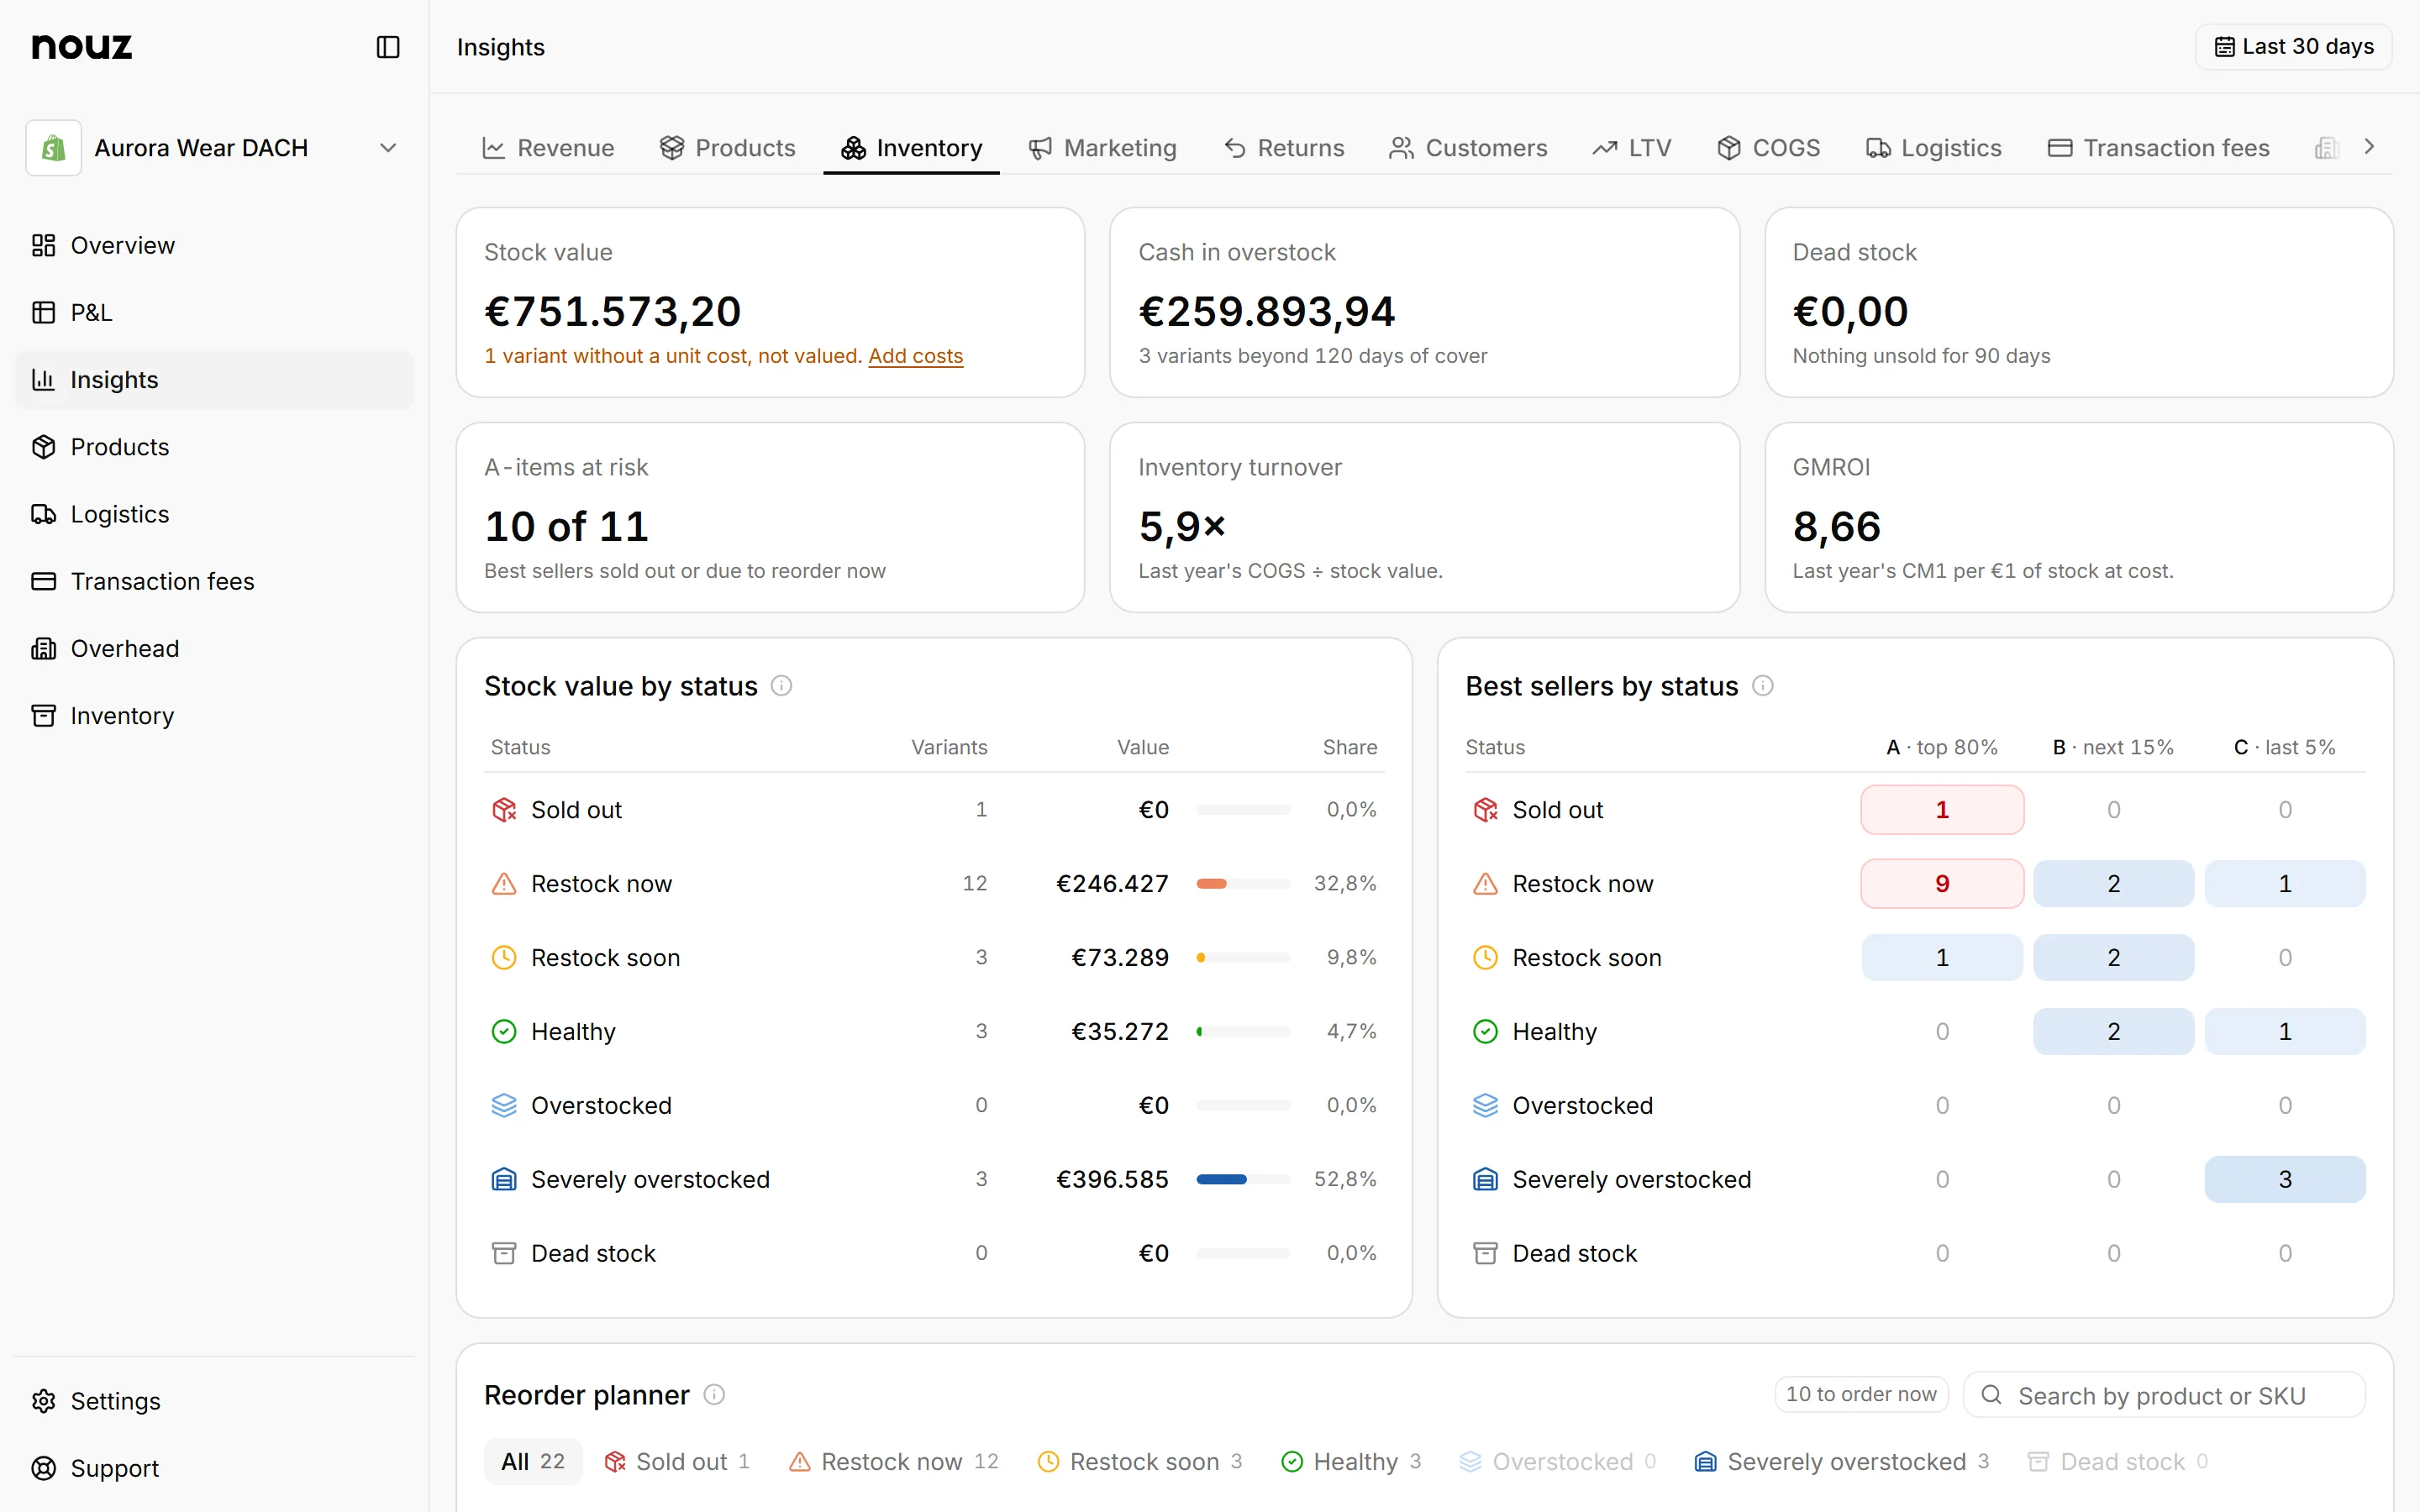Screen dimensions: 2420x1512
Task: Open info icon for Best sellers by status
Action: (x=1763, y=686)
